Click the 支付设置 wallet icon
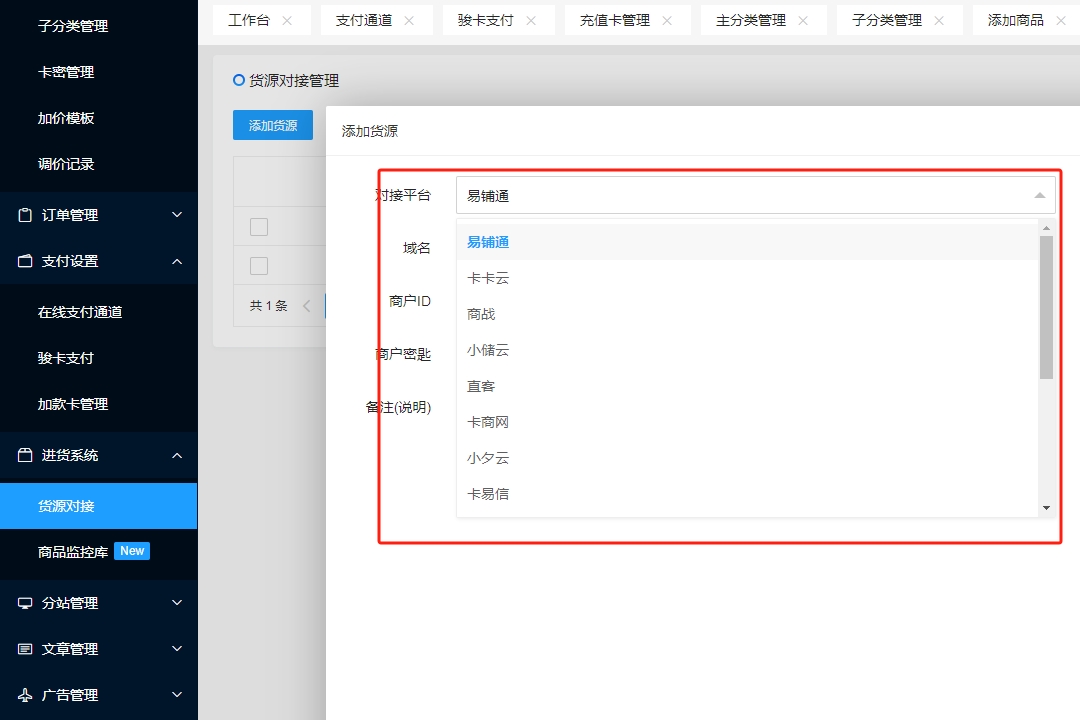This screenshot has height=720, width=1080. (x=25, y=261)
